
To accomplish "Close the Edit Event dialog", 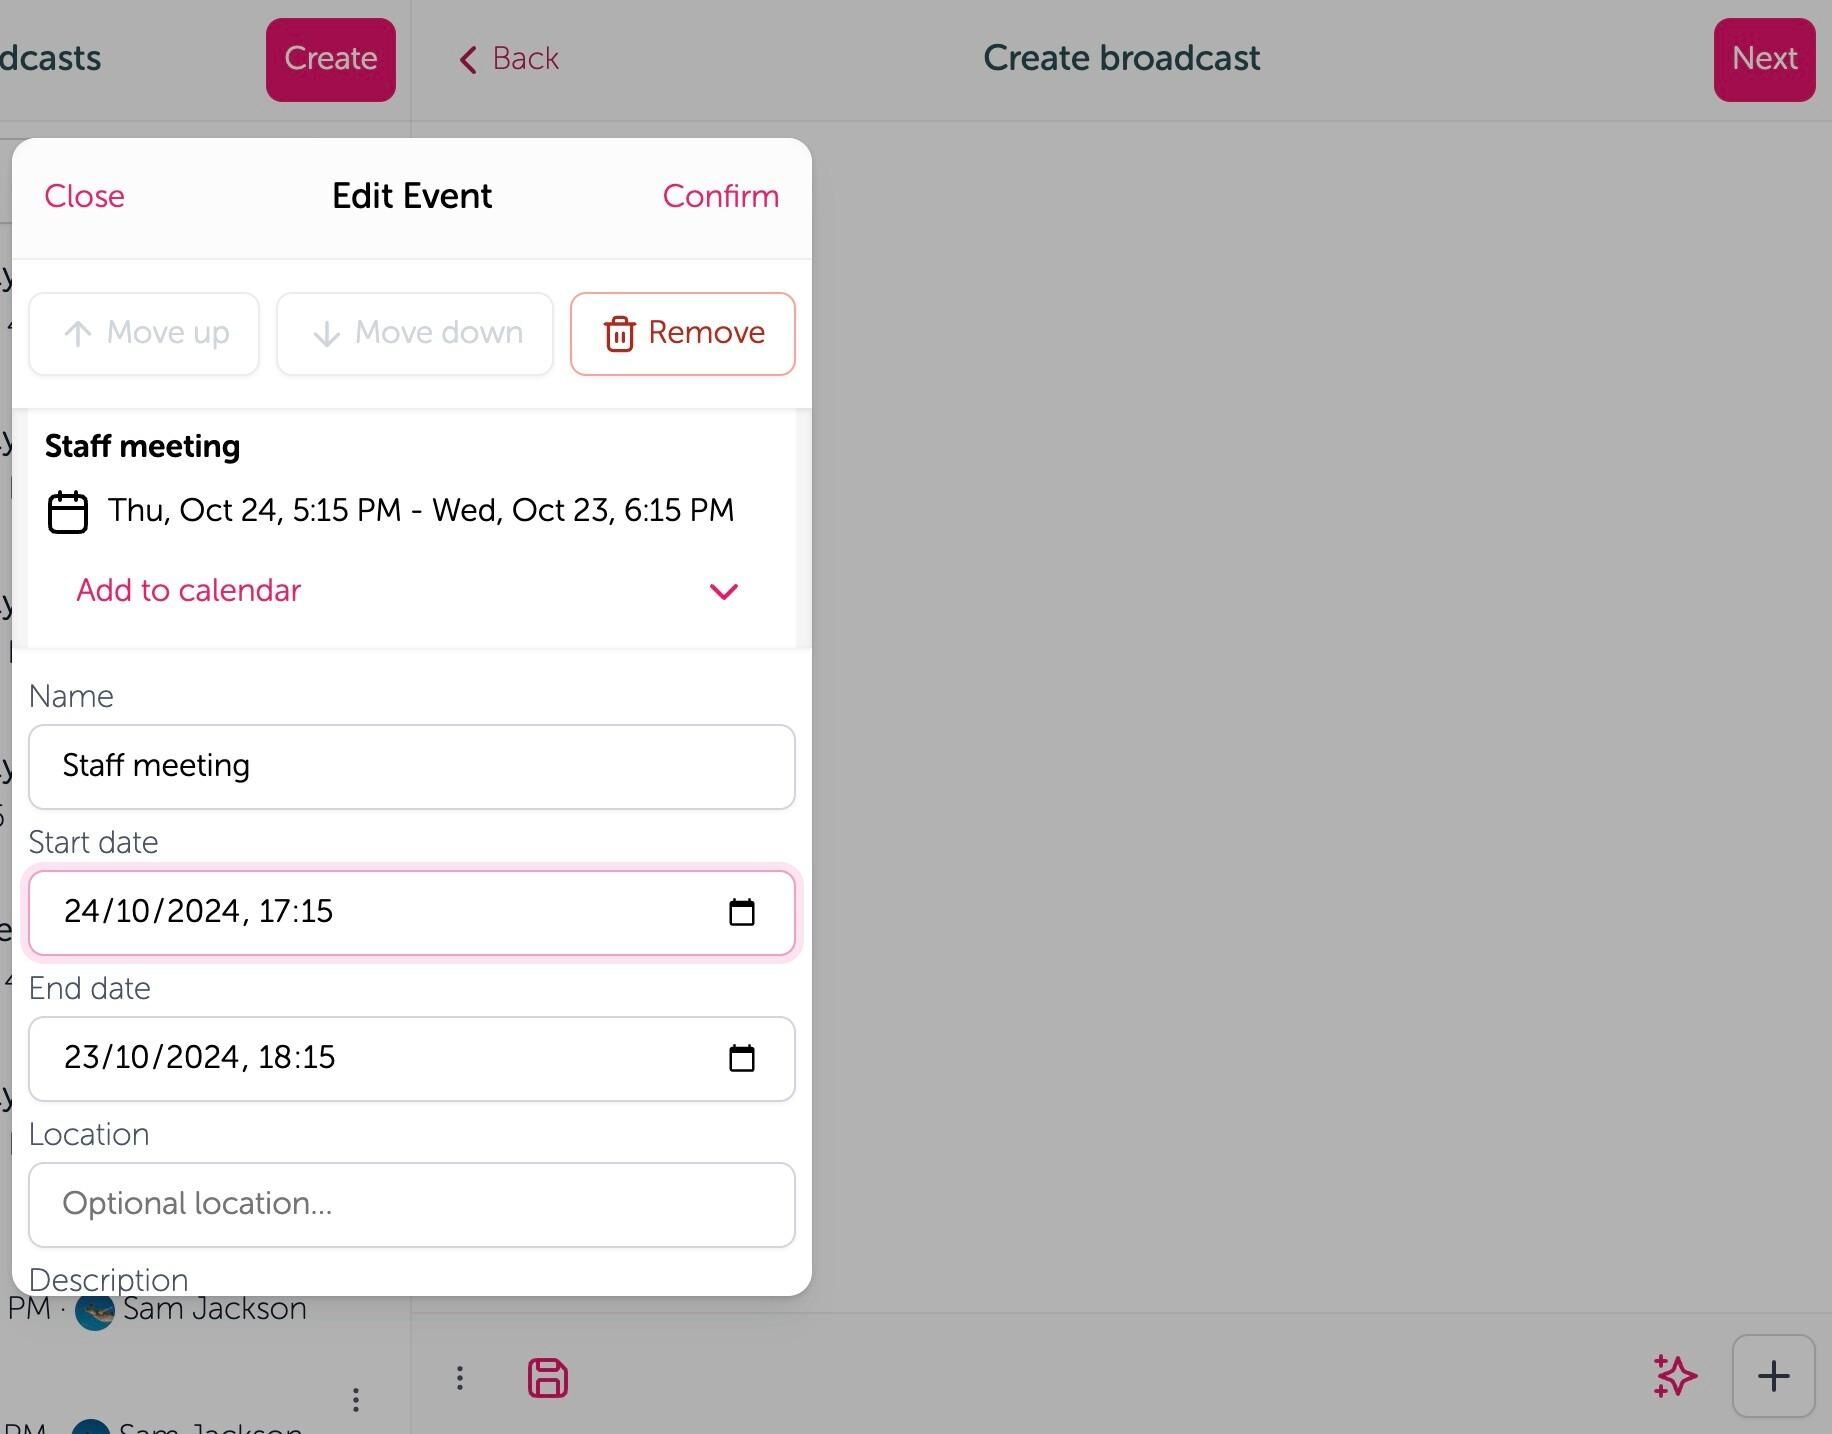I will coord(85,196).
